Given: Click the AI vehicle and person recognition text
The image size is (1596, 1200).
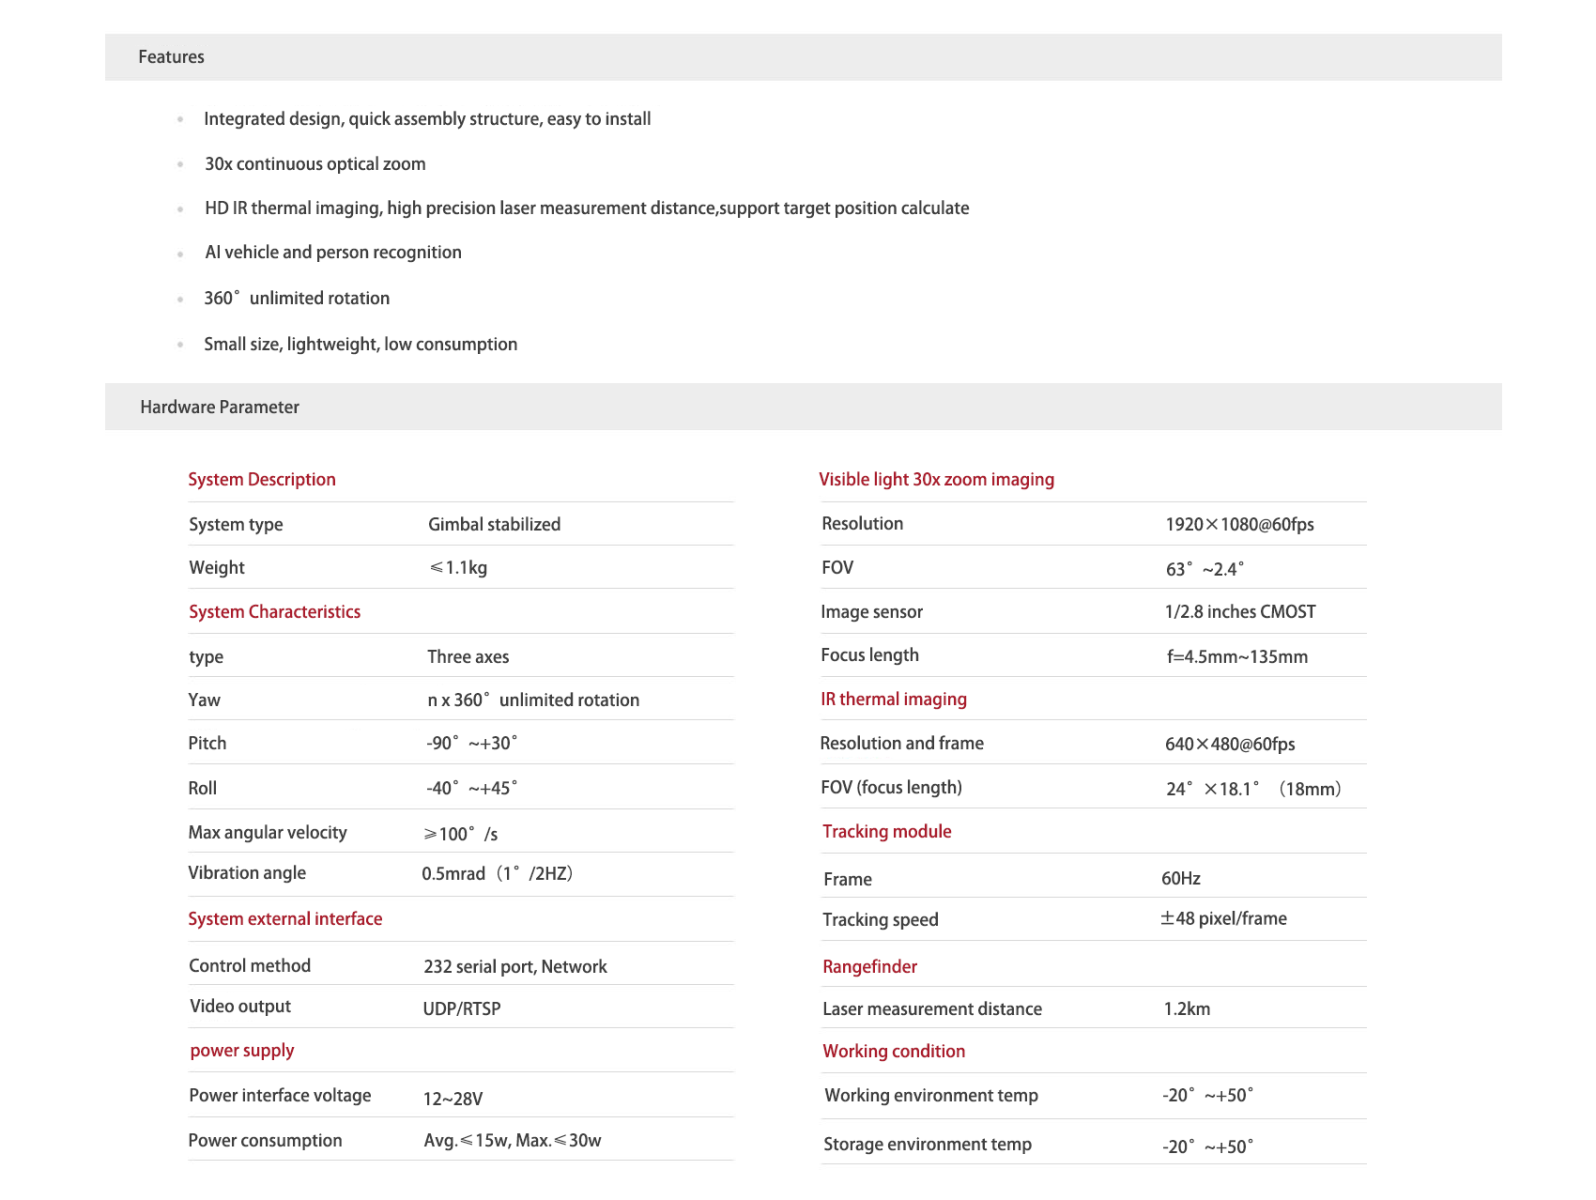Looking at the screenshot, I should click(333, 252).
